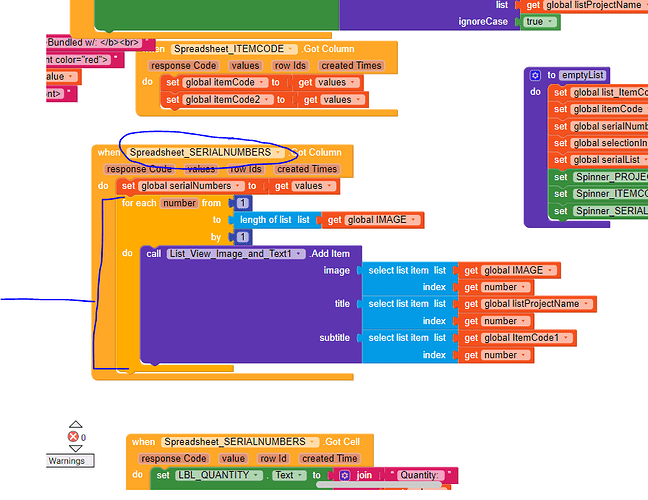Open the true boolean dropdown at ignoreCase

tap(550, 21)
